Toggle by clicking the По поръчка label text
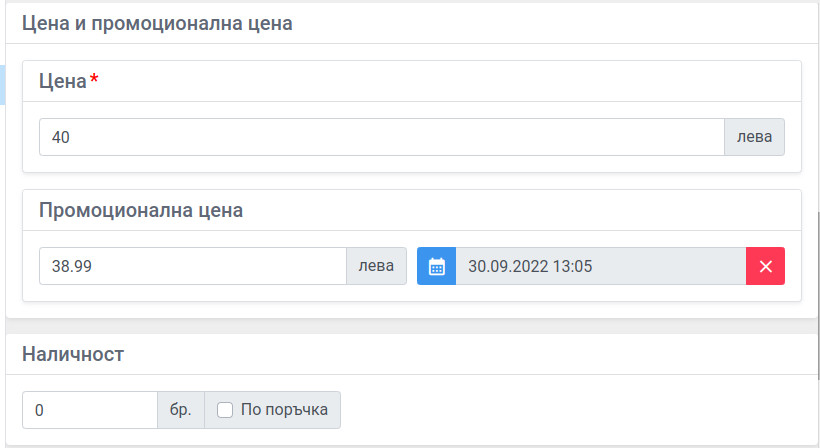This screenshot has width=820, height=448. [x=284, y=409]
